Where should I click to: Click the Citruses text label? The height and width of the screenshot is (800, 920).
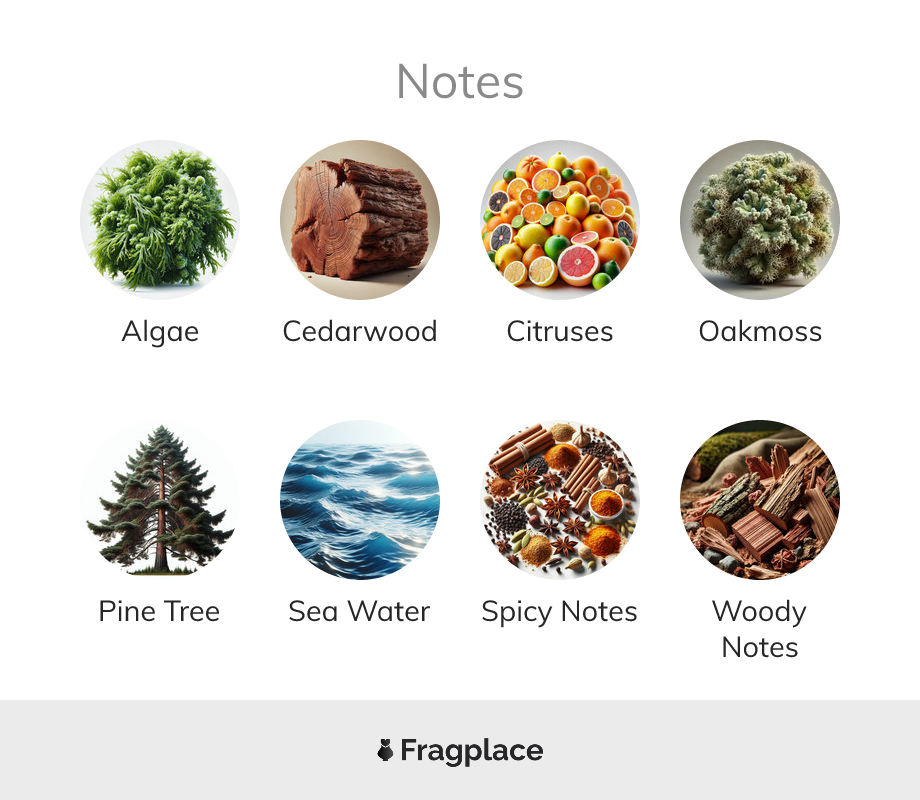tap(560, 331)
